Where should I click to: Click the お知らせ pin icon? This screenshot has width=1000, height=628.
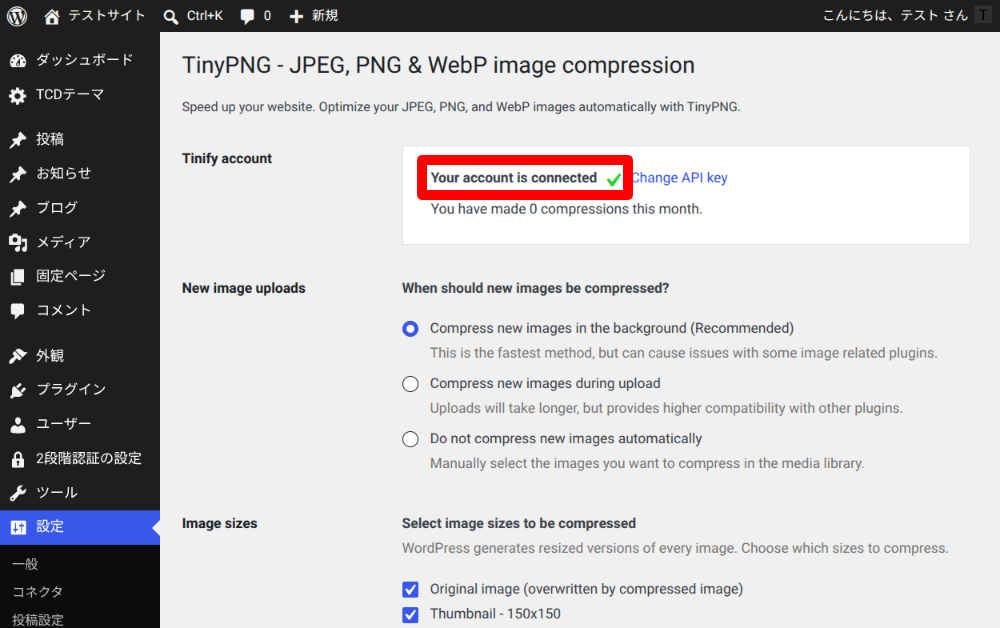tap(18, 174)
